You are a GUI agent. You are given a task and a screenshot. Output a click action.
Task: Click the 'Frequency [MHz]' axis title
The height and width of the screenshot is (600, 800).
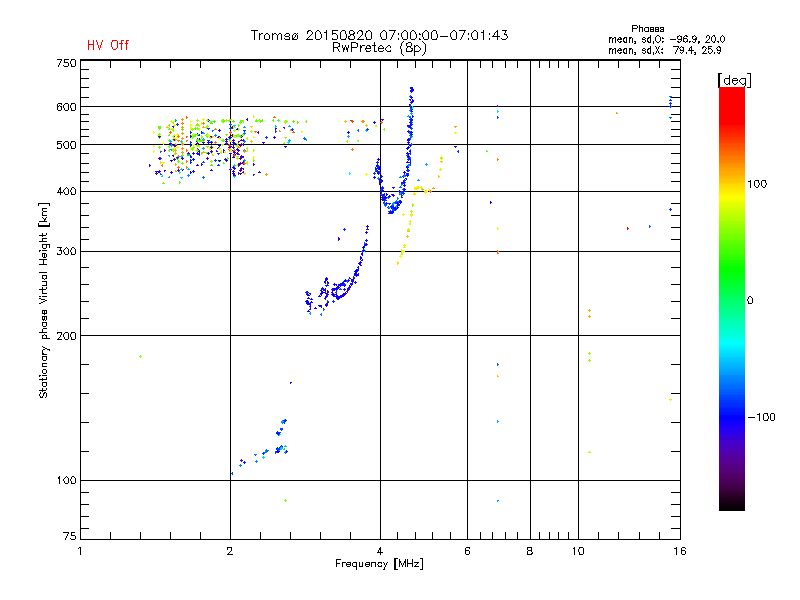[379, 564]
